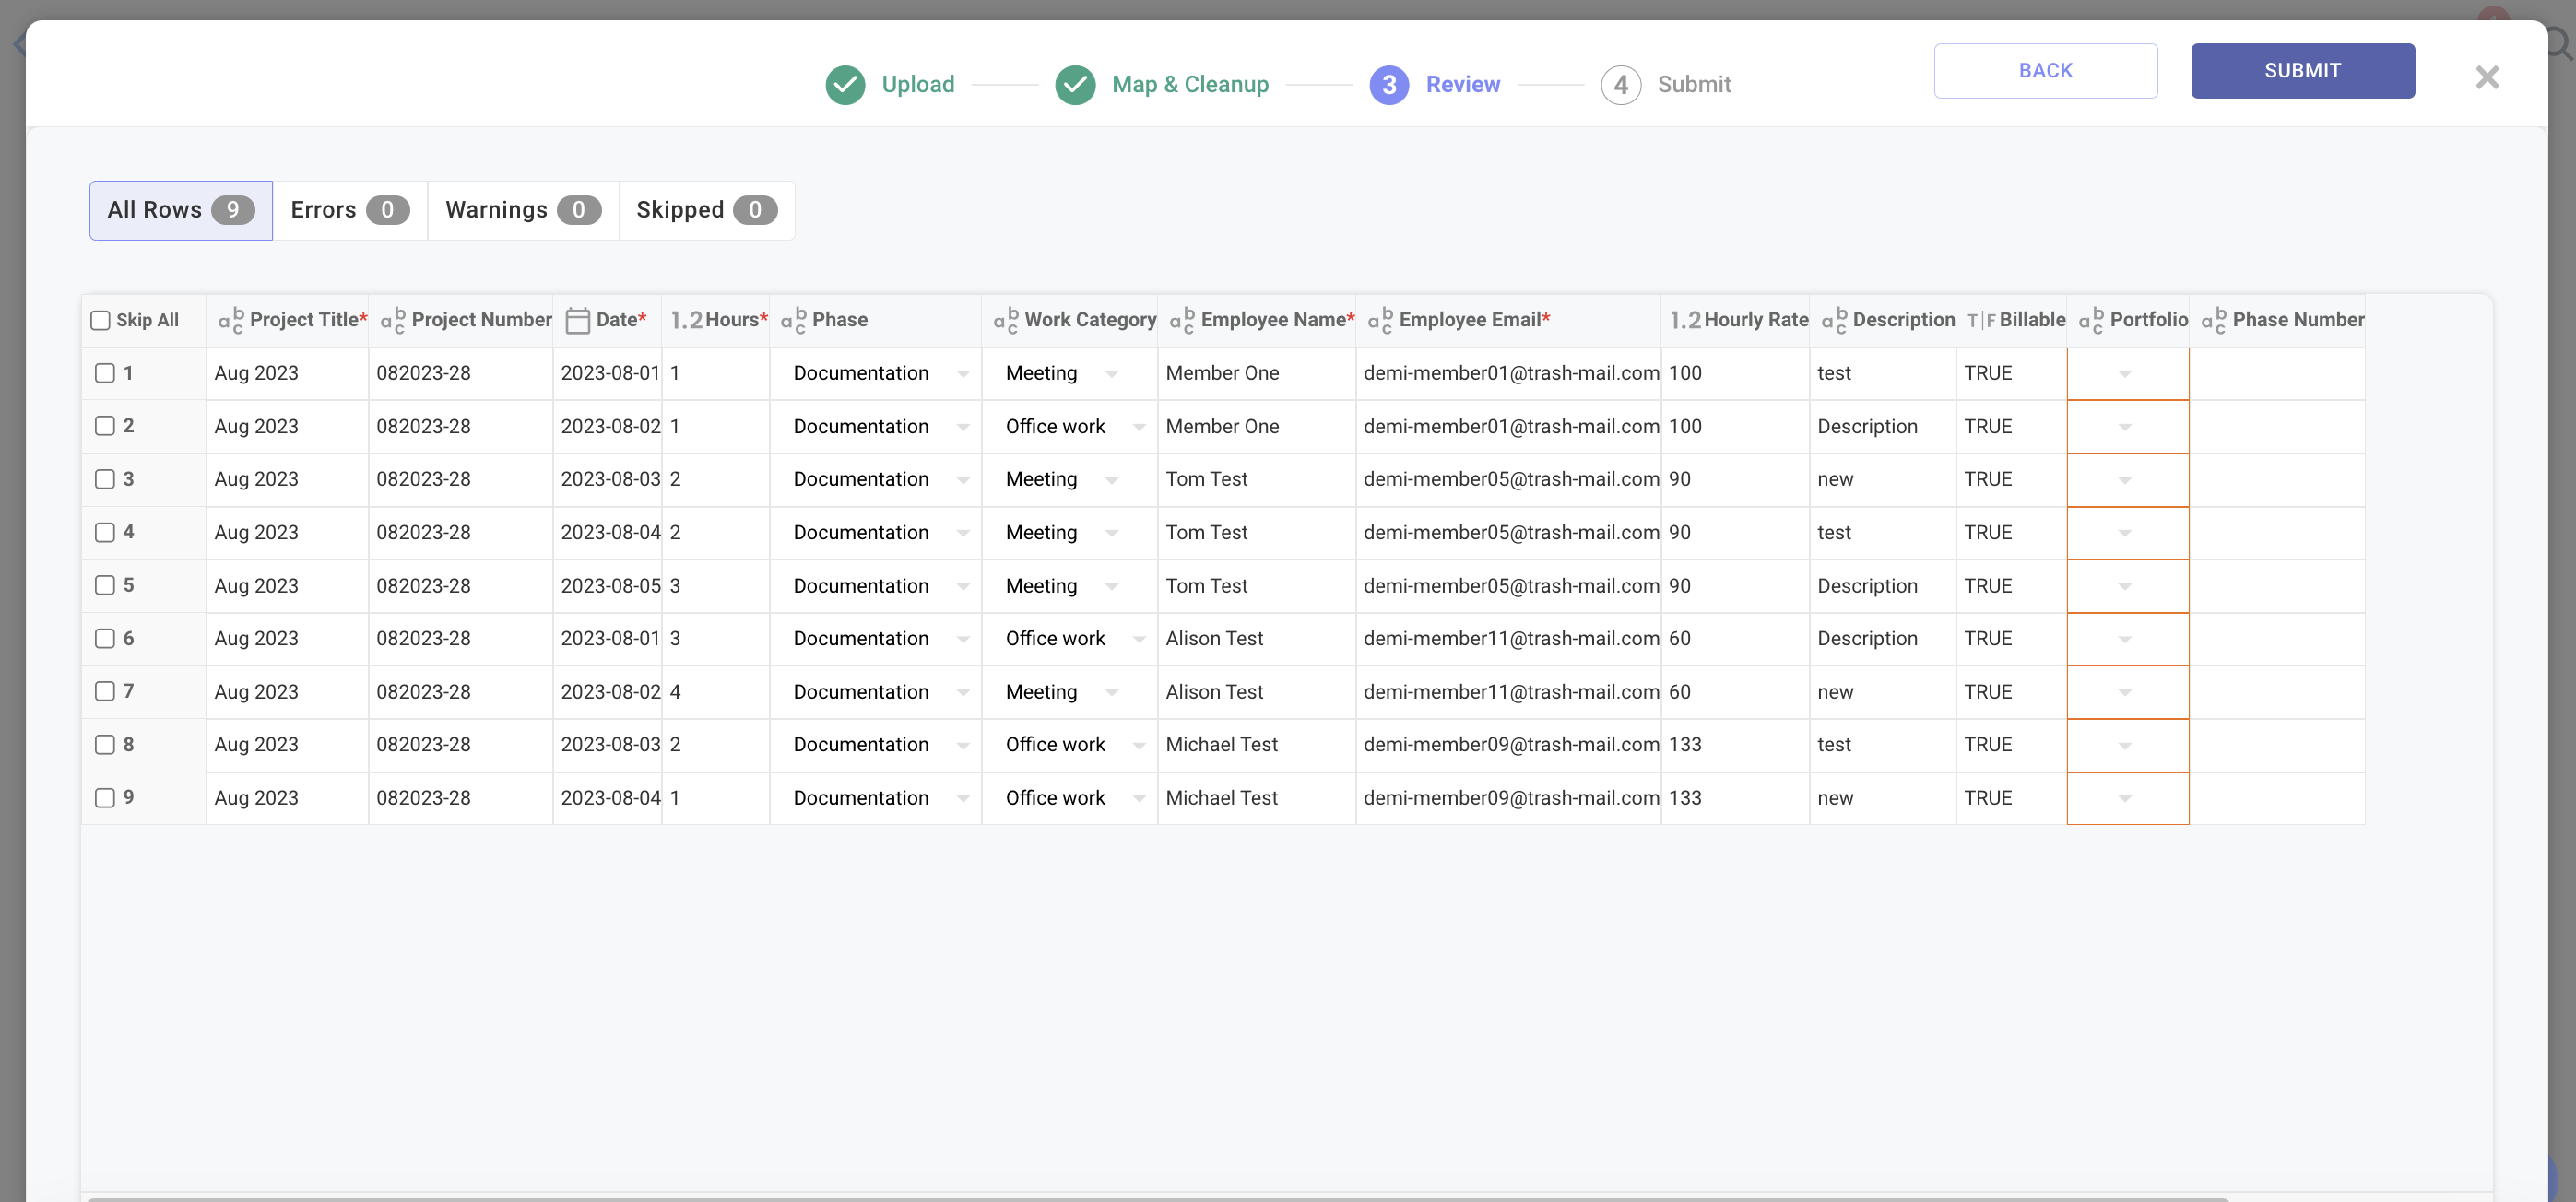The height and width of the screenshot is (1202, 2576).
Task: Open Phase dropdown arrow in row 1
Action: (x=962, y=374)
